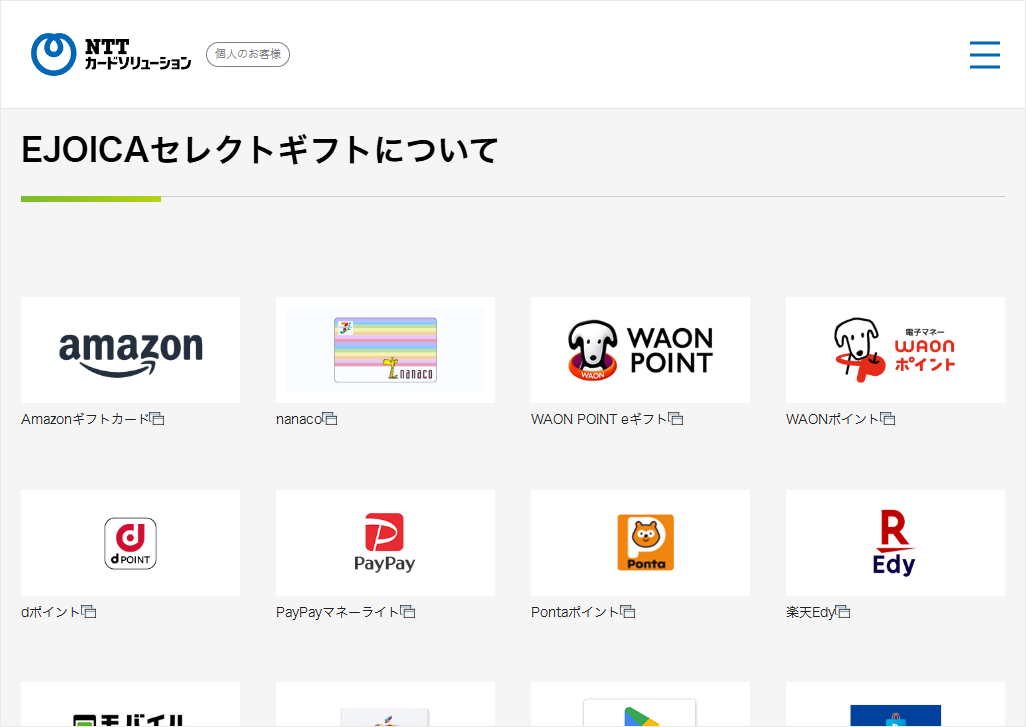Open the PayPay logo tile
Image resolution: width=1026 pixels, height=727 pixels.
[385, 543]
